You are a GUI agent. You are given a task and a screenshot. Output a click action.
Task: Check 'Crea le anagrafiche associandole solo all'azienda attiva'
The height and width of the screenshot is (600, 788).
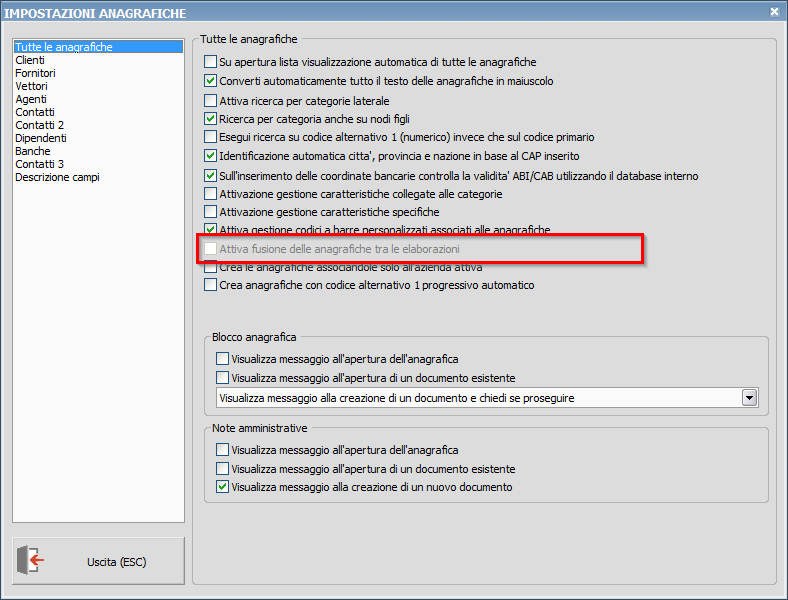211,267
